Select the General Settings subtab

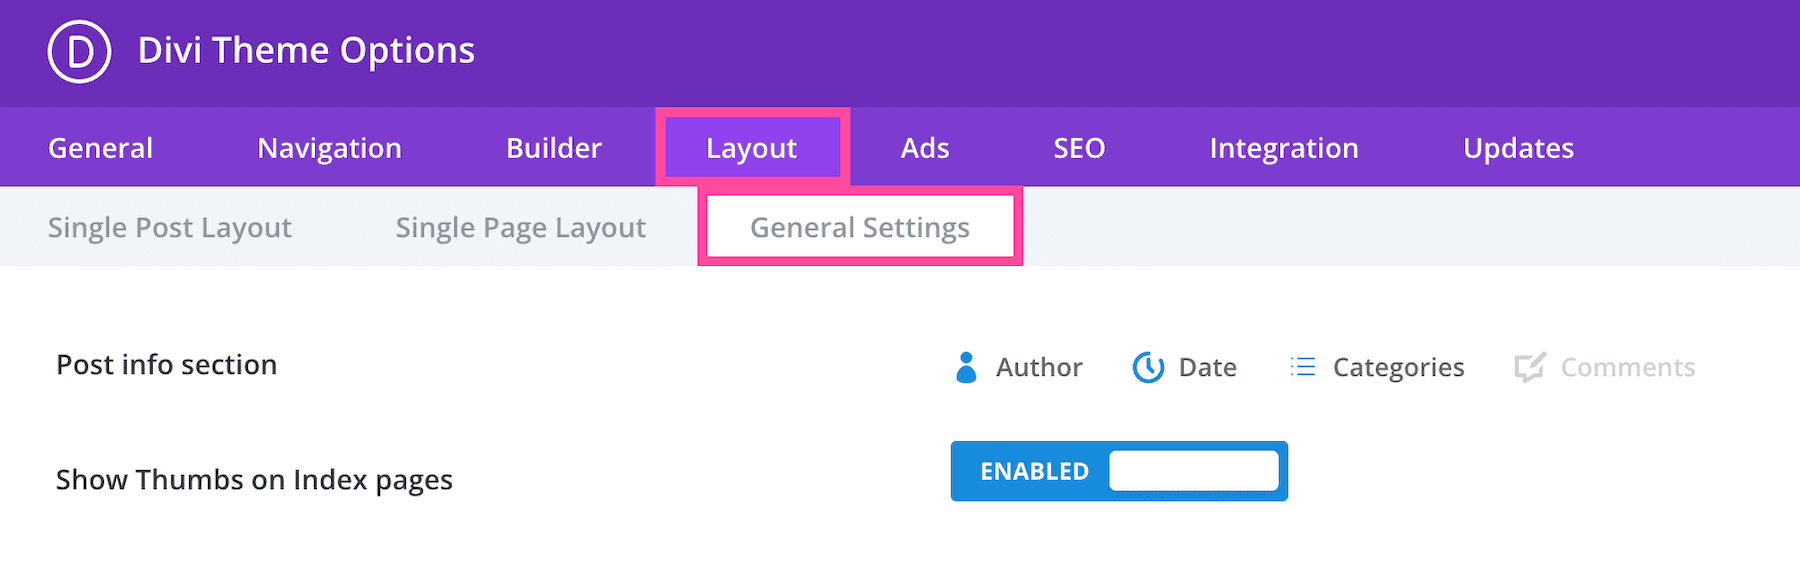(x=860, y=228)
